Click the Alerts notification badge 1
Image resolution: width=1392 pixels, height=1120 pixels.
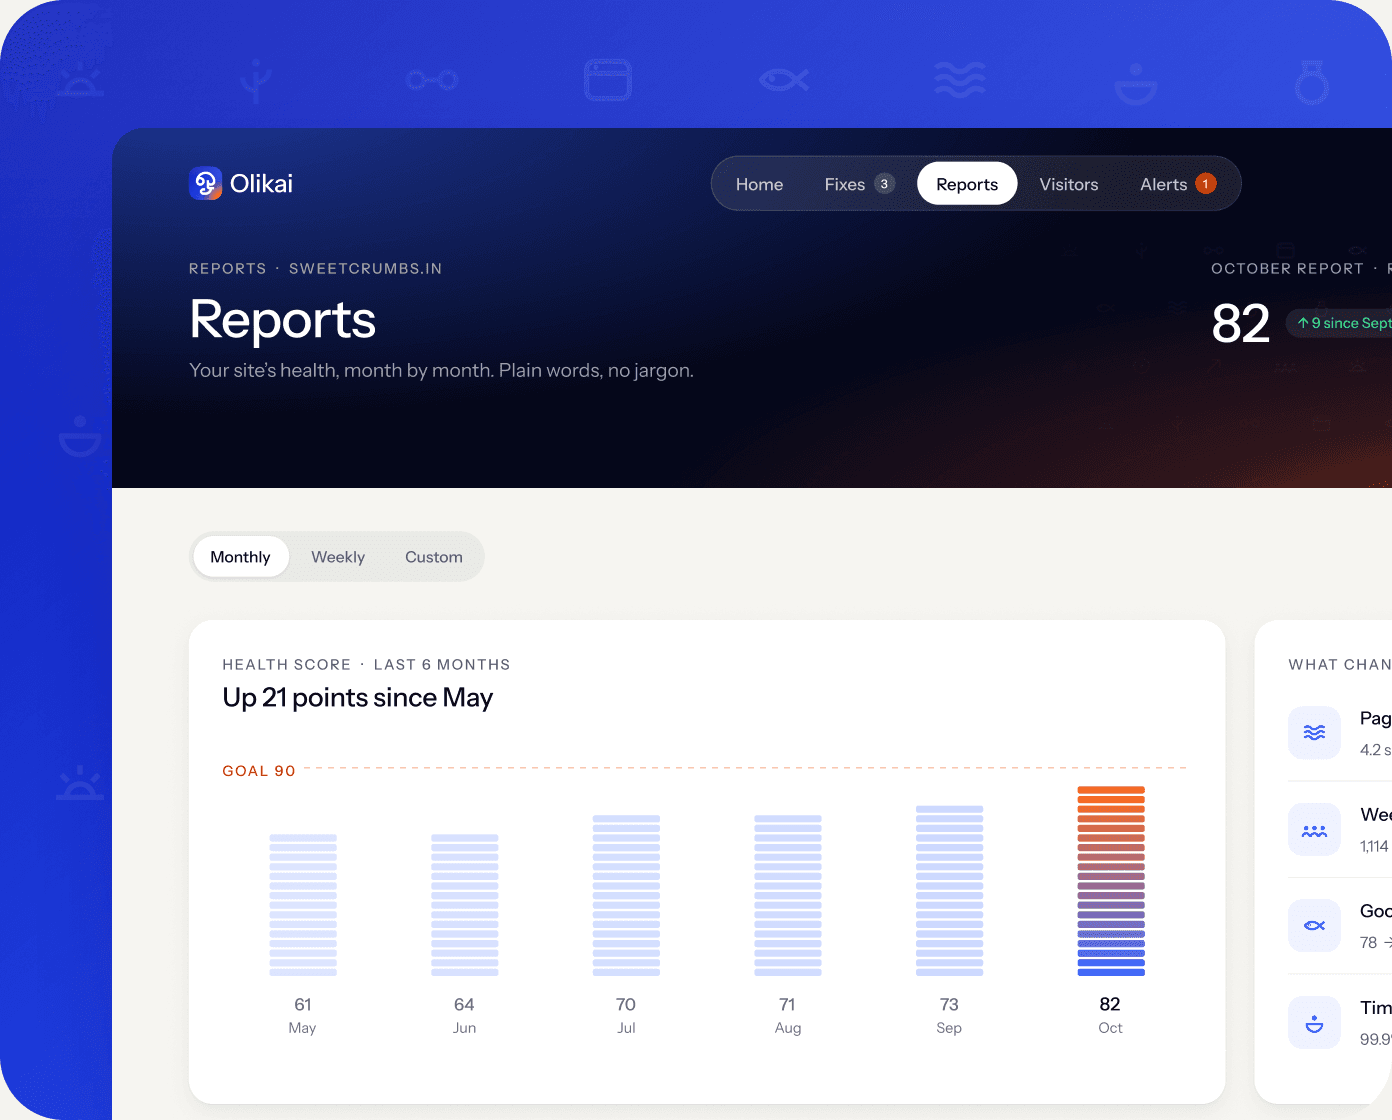[1206, 184]
